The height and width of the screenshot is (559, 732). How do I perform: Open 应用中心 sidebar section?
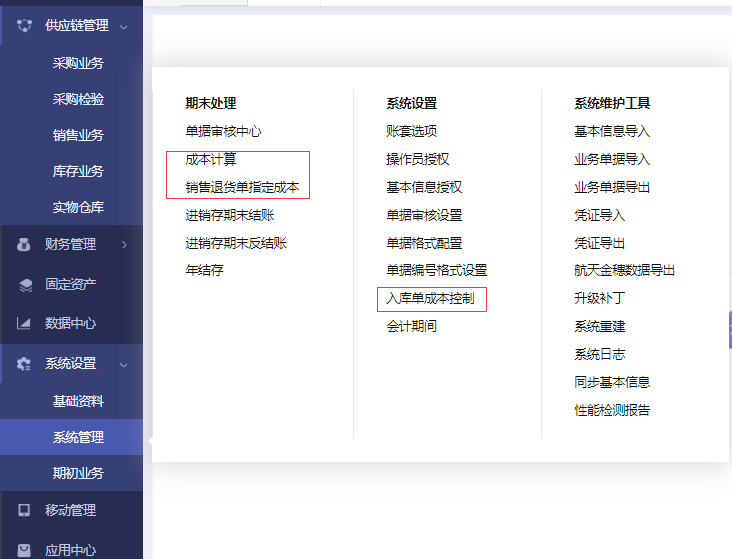coord(71,550)
